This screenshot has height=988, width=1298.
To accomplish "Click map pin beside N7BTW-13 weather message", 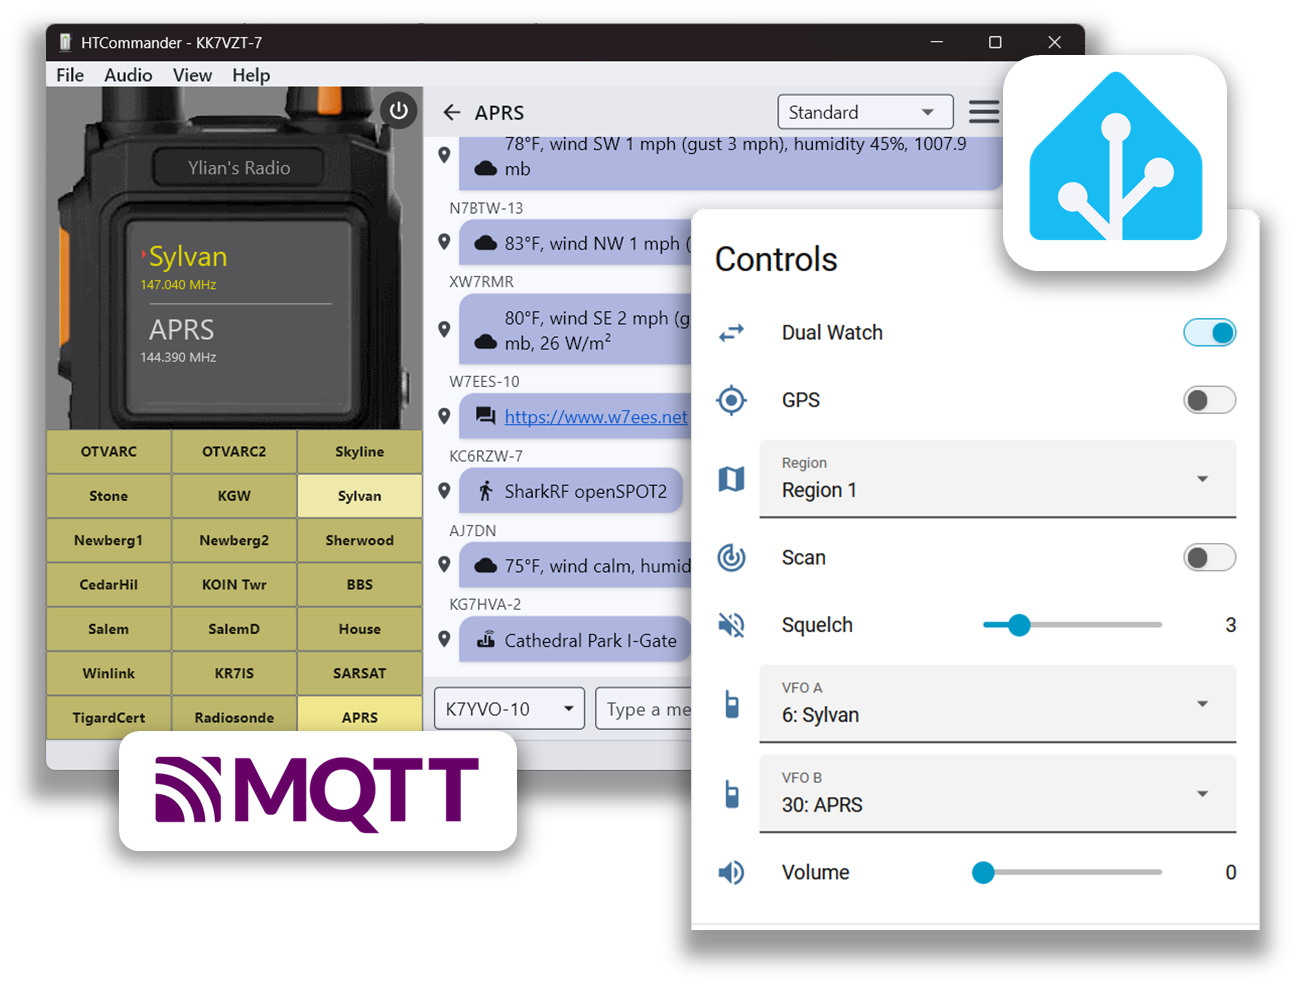I will pos(444,242).
